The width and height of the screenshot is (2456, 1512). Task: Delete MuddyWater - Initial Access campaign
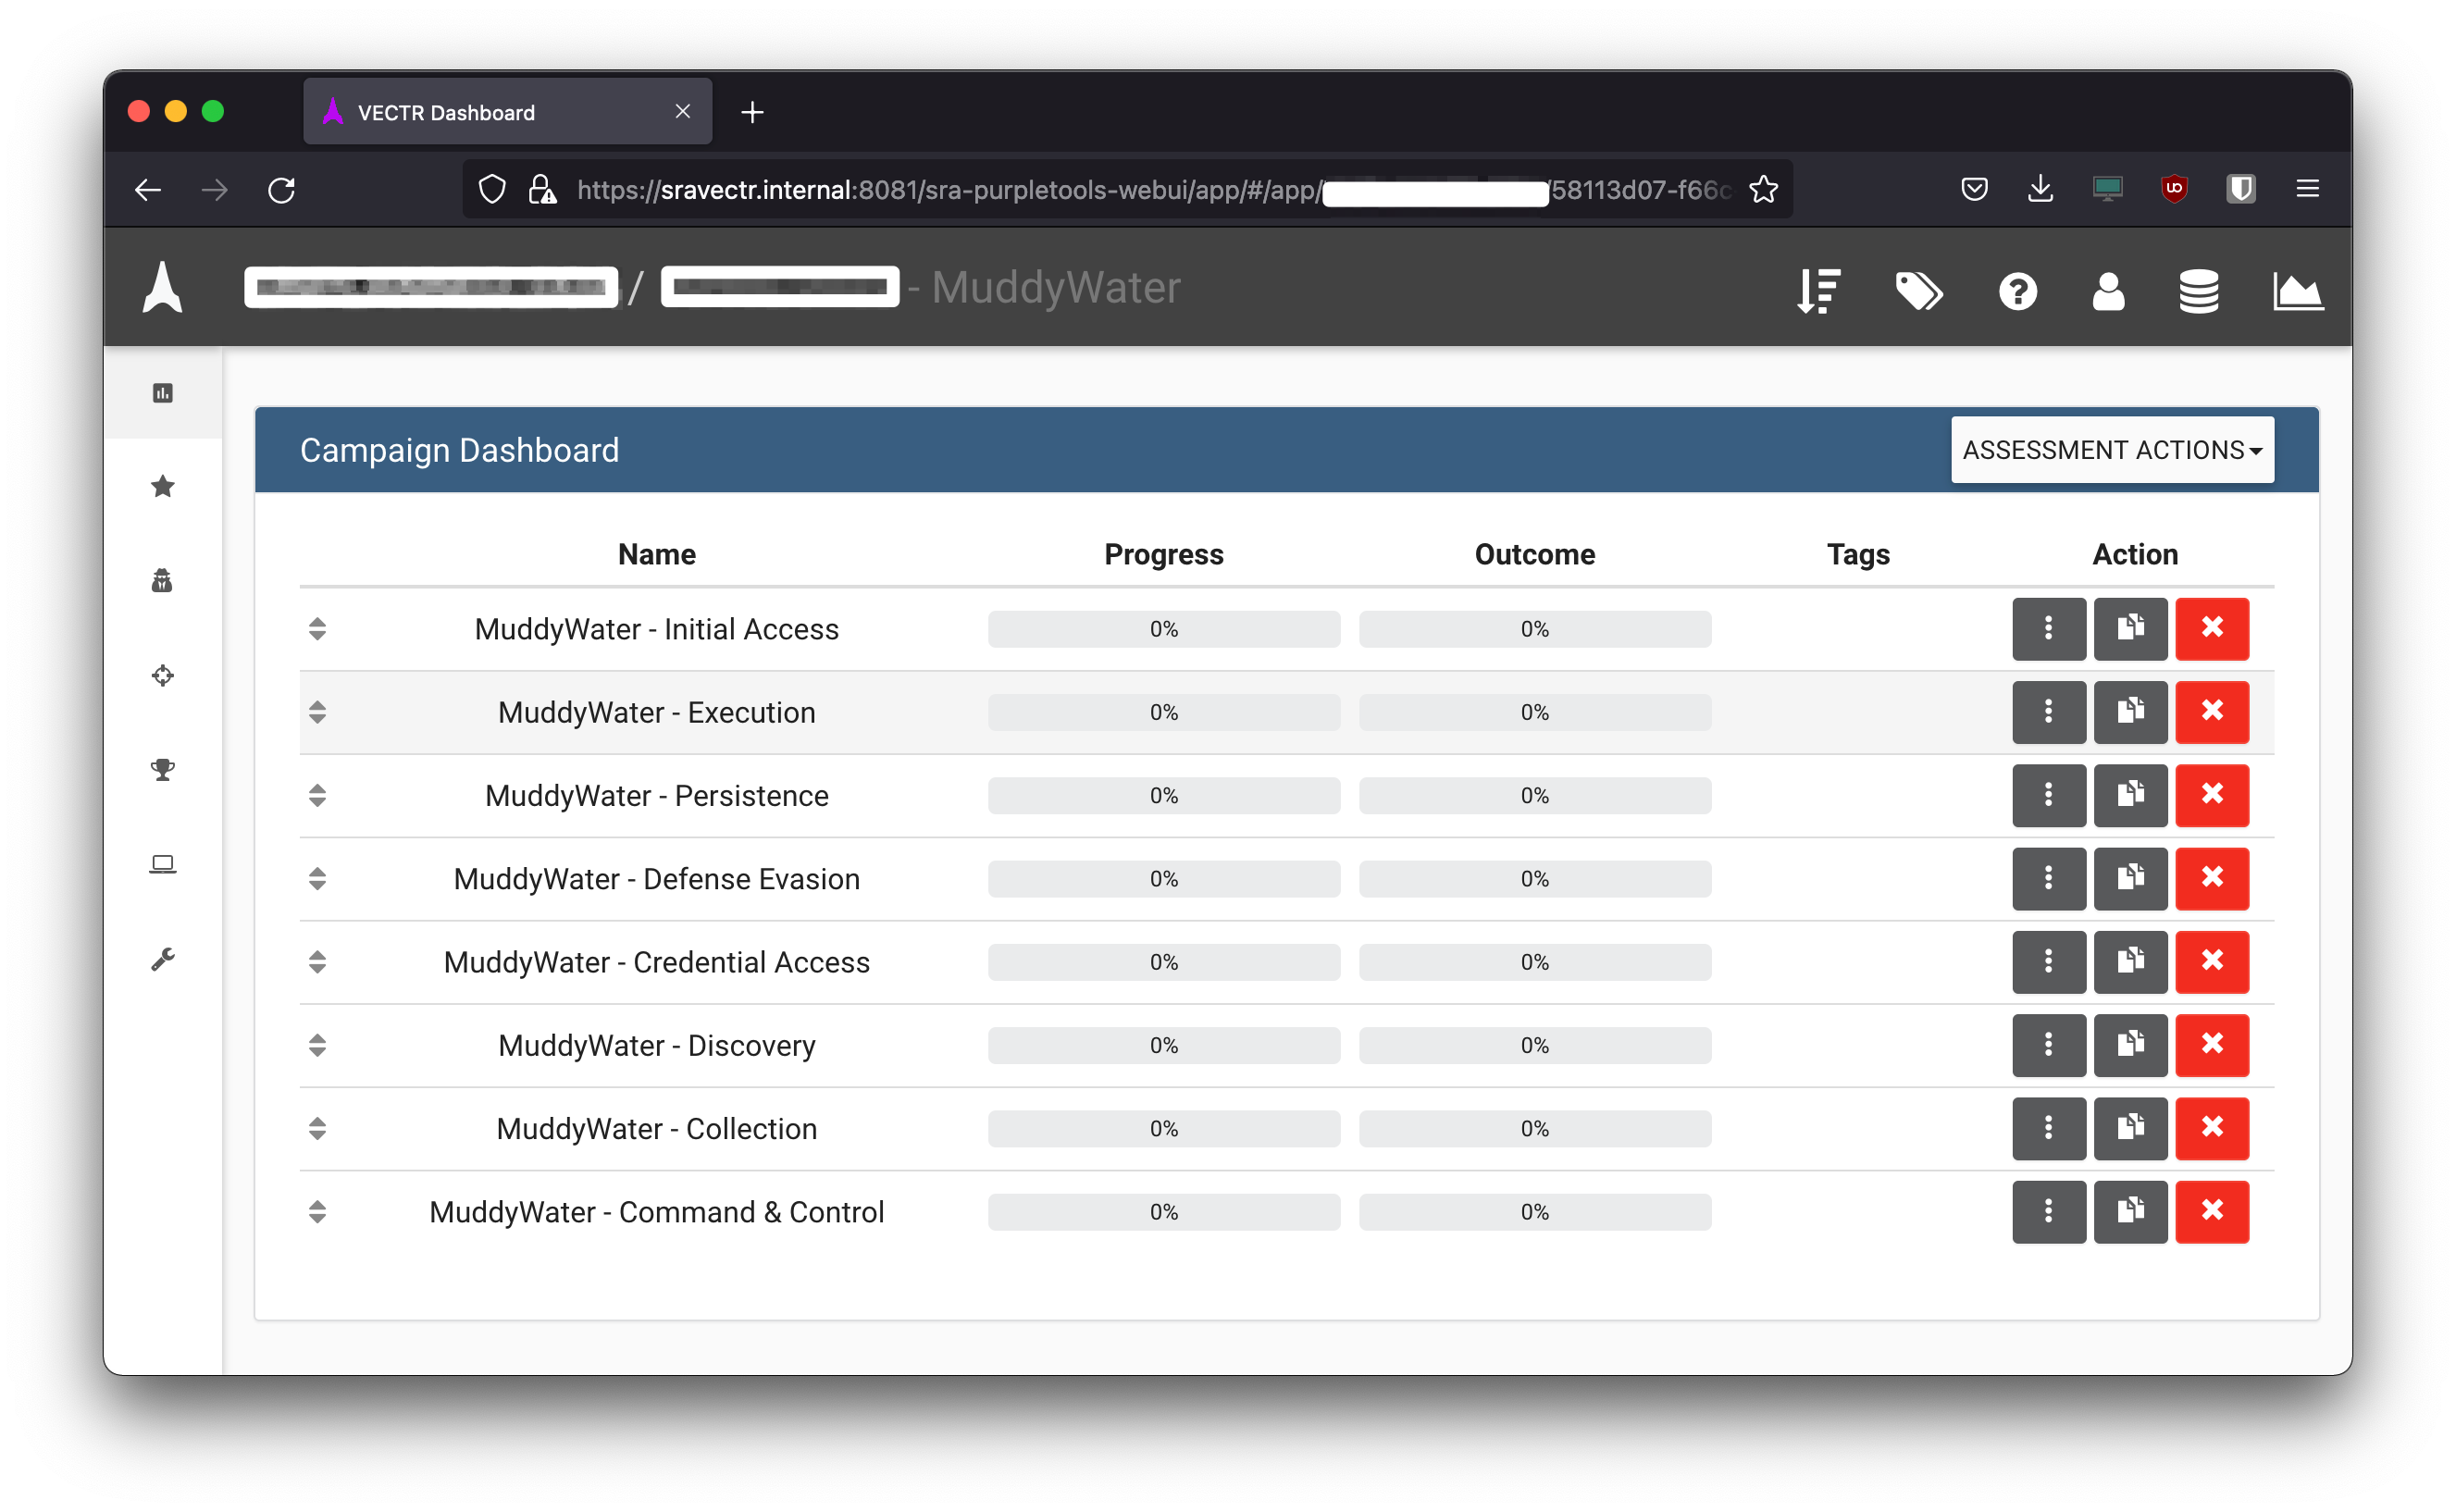2212,628
